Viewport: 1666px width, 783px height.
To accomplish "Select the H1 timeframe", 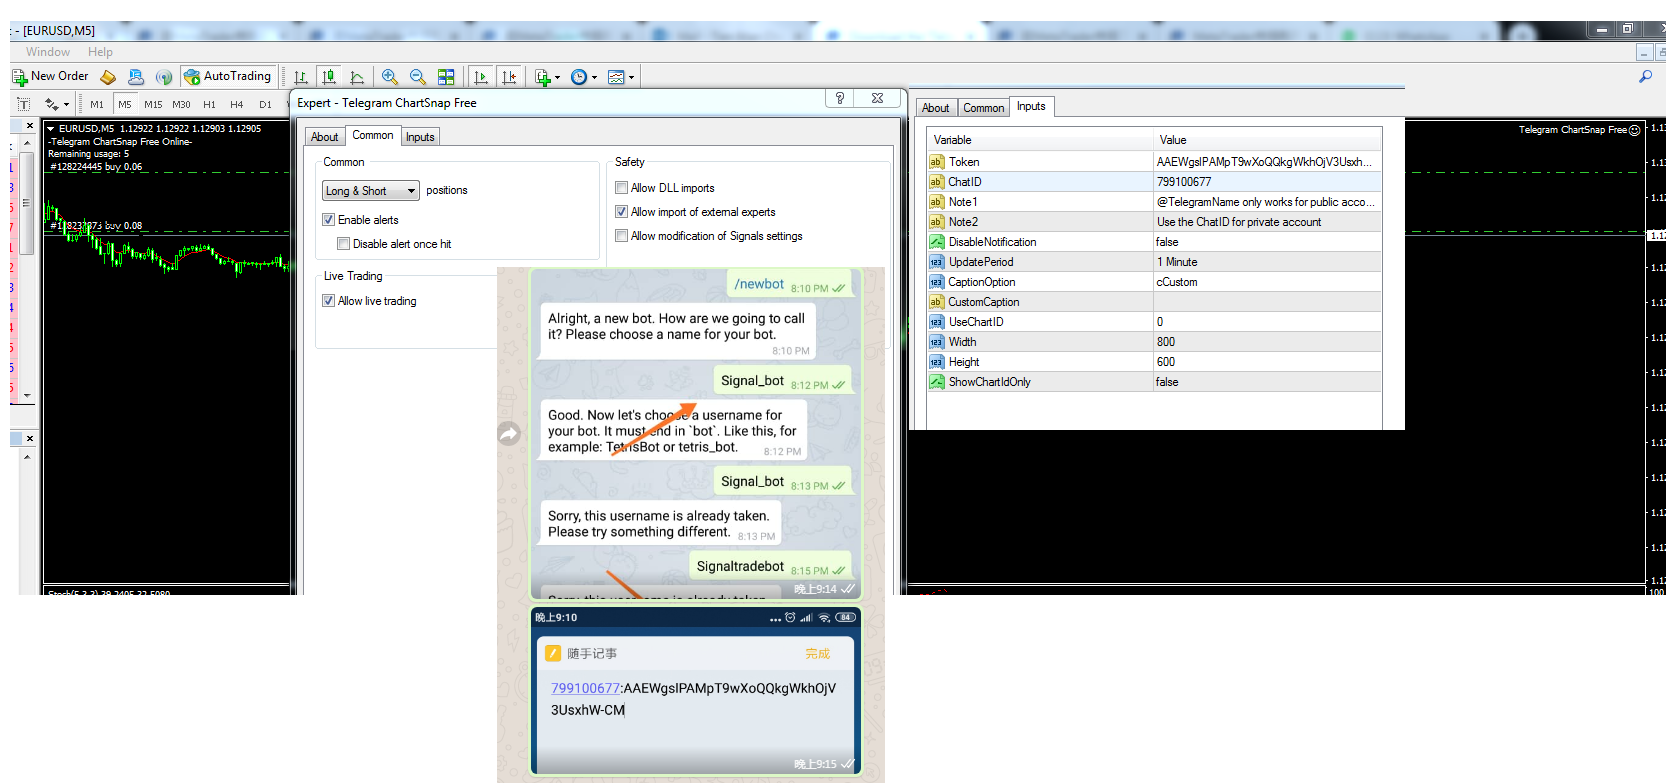I will (x=209, y=104).
